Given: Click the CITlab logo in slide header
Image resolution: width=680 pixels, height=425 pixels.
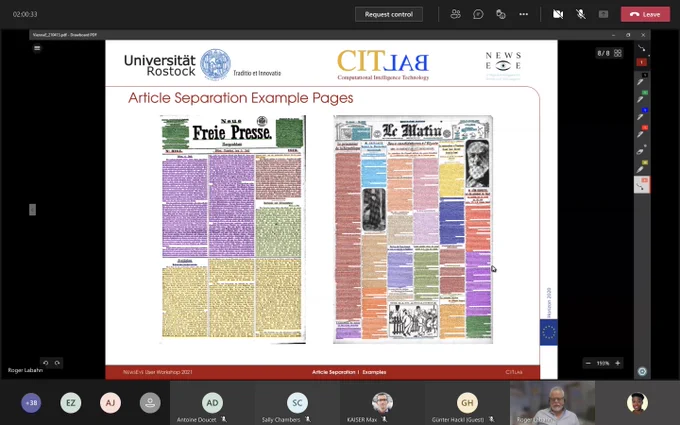Looking at the screenshot, I should pos(383,65).
